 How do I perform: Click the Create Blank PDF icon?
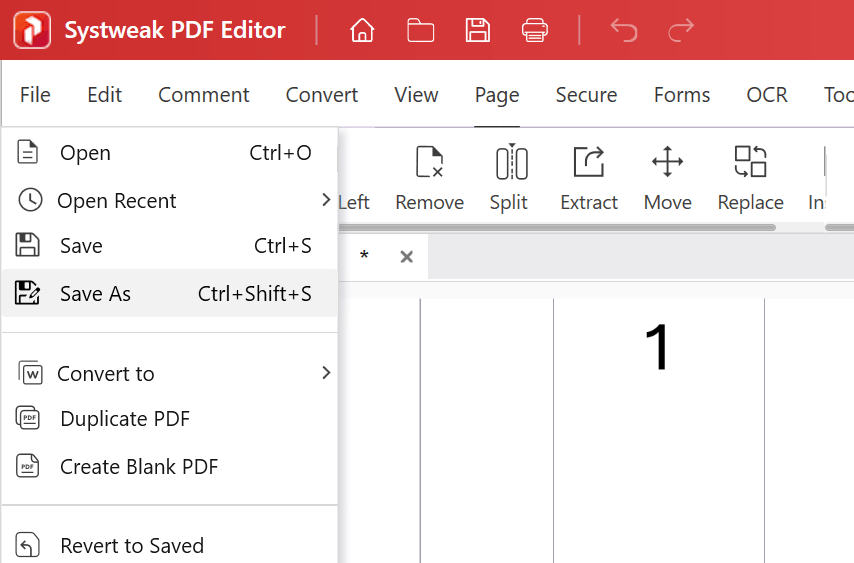coord(28,466)
